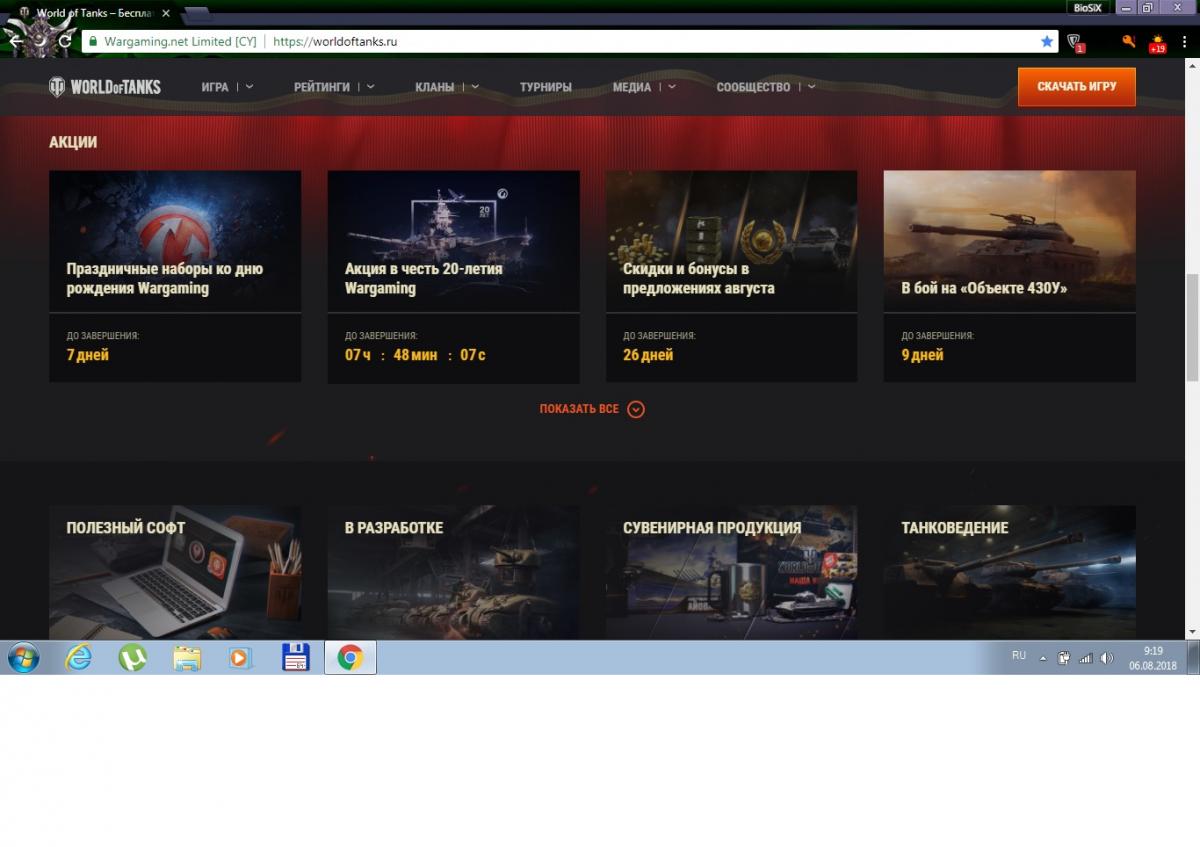Open the ТАНКОВЕДЕНИЕ tile
Image resolution: width=1200 pixels, height=847 pixels.
(x=1009, y=572)
